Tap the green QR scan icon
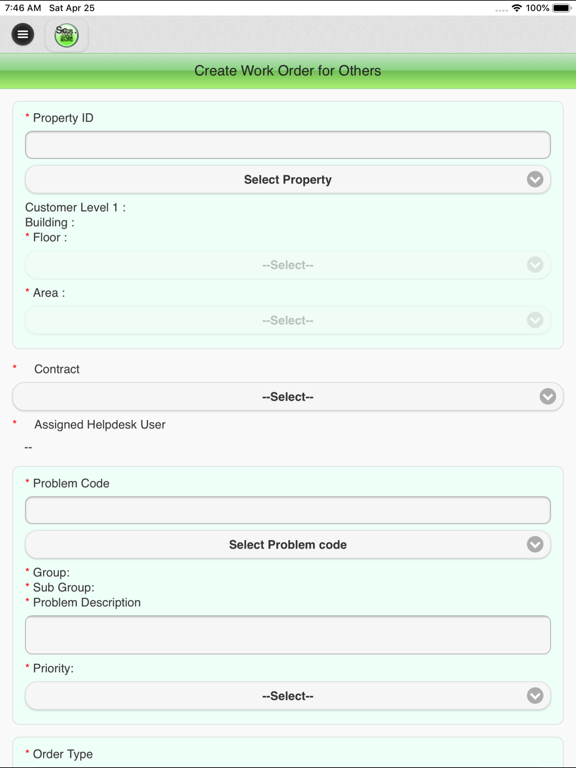 tap(67, 35)
